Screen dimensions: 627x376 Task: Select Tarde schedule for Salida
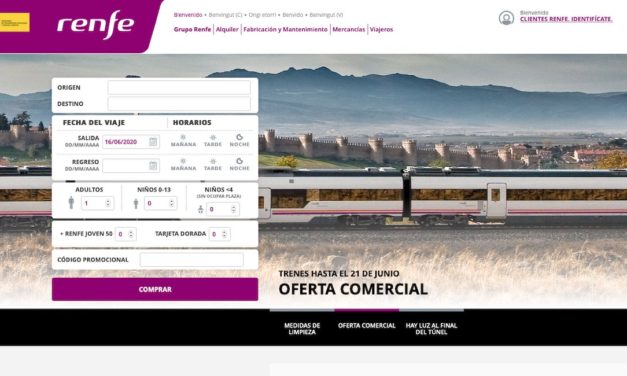coord(213,141)
